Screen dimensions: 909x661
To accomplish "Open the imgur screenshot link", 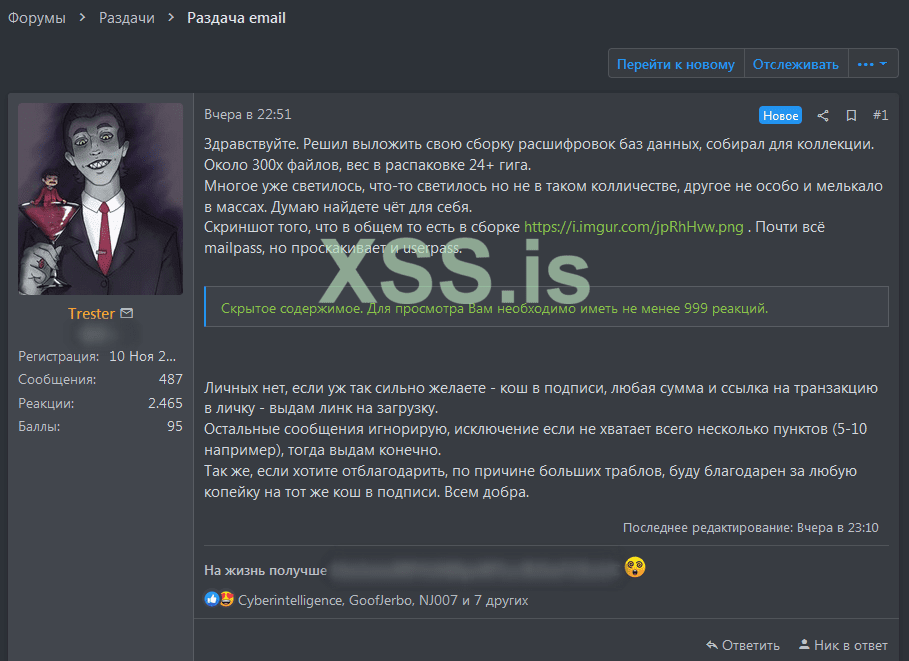I will point(634,227).
